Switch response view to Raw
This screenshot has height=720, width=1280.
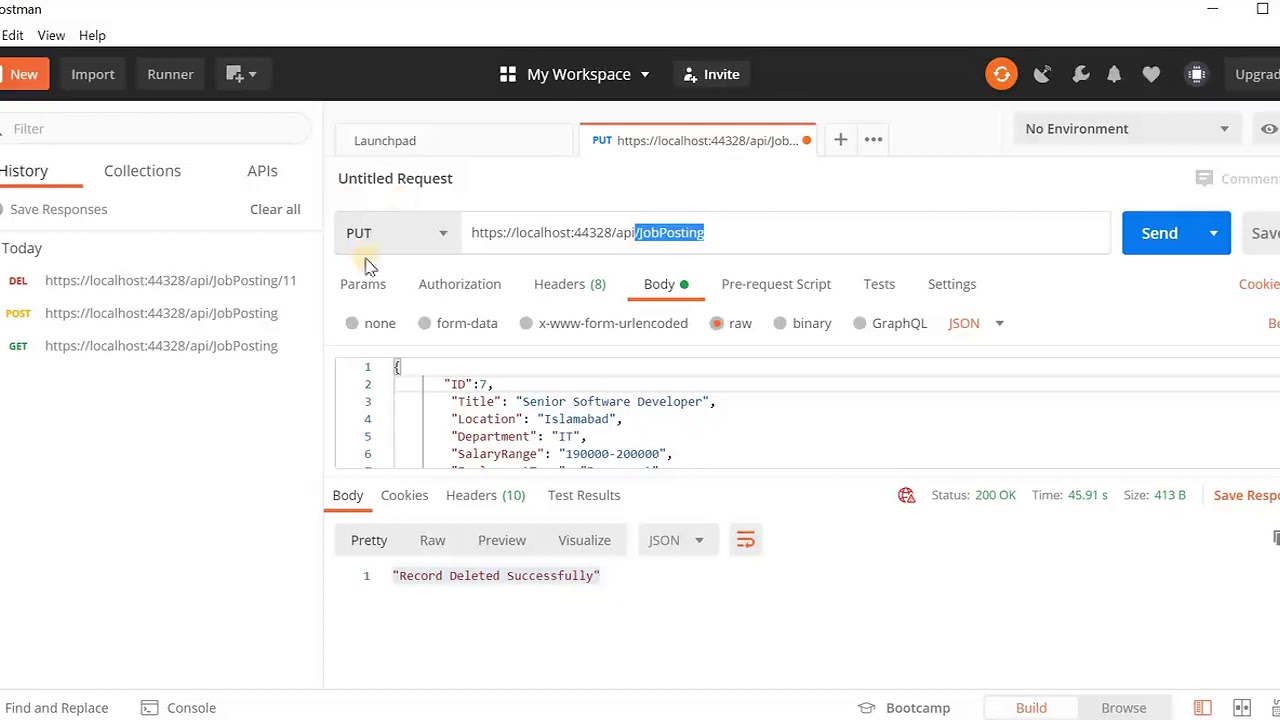(432, 540)
